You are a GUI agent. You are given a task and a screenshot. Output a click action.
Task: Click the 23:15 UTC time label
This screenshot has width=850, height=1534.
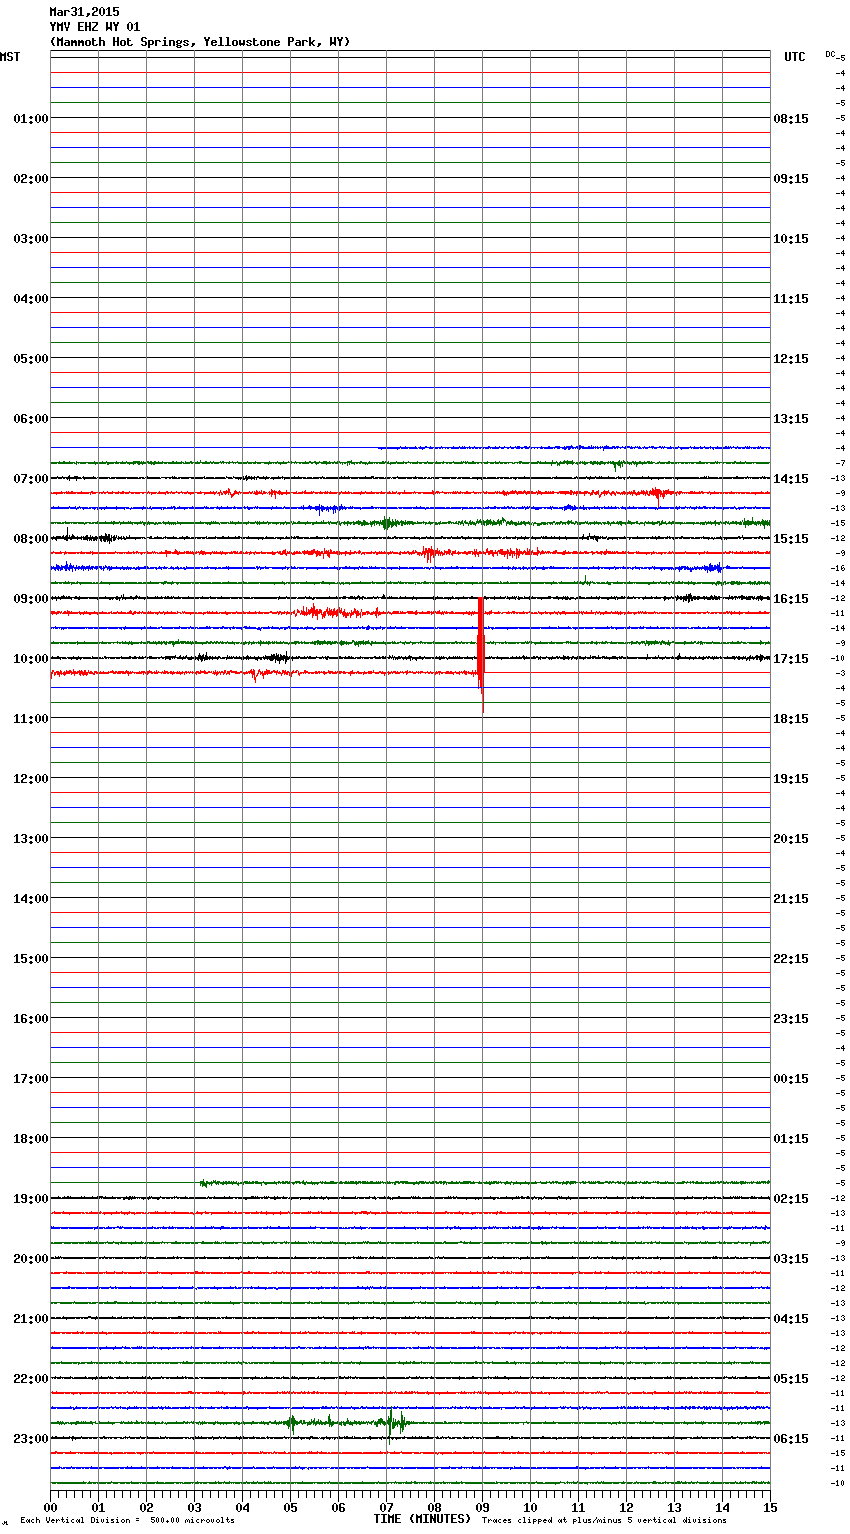click(791, 1019)
